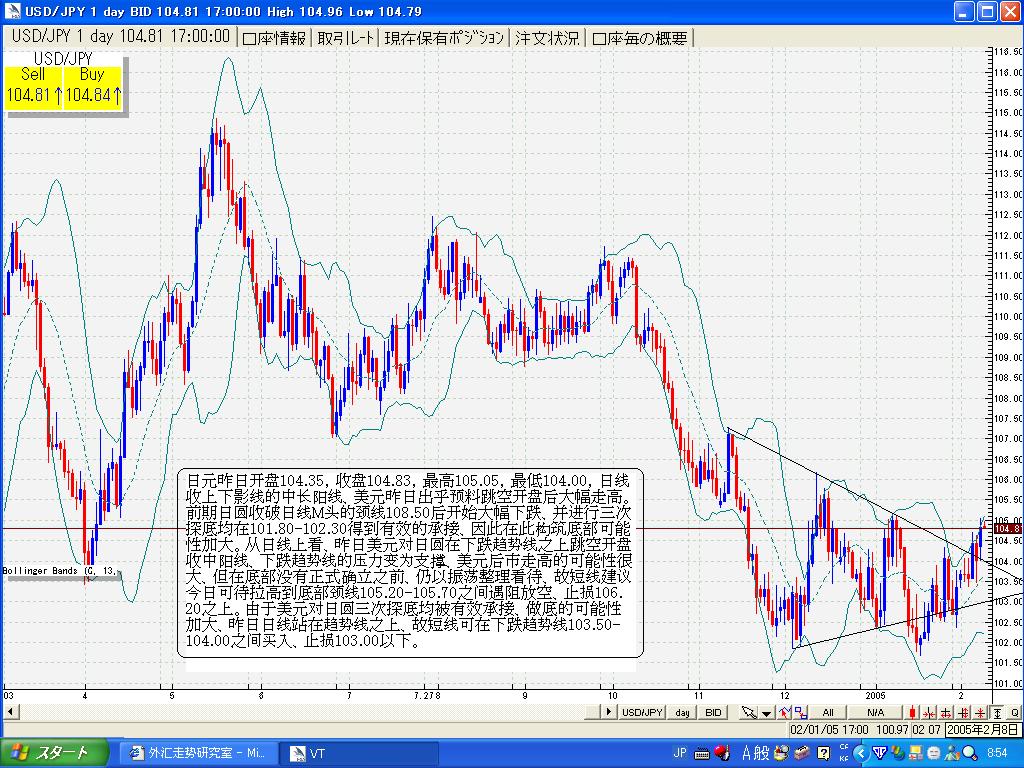Click the trend line drawing tool icon
The width and height of the screenshot is (1024, 768).
pyautogui.click(x=784, y=712)
